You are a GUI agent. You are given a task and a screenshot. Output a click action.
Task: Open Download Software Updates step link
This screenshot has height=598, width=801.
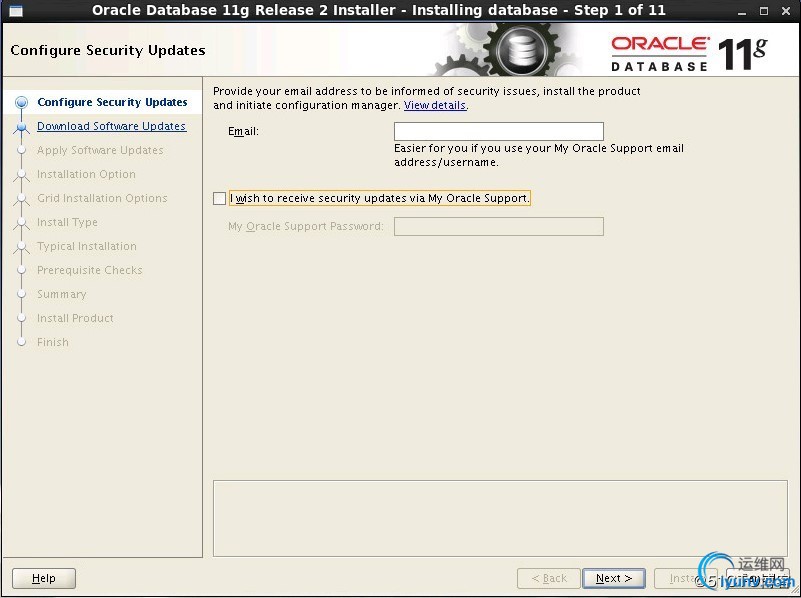(111, 126)
